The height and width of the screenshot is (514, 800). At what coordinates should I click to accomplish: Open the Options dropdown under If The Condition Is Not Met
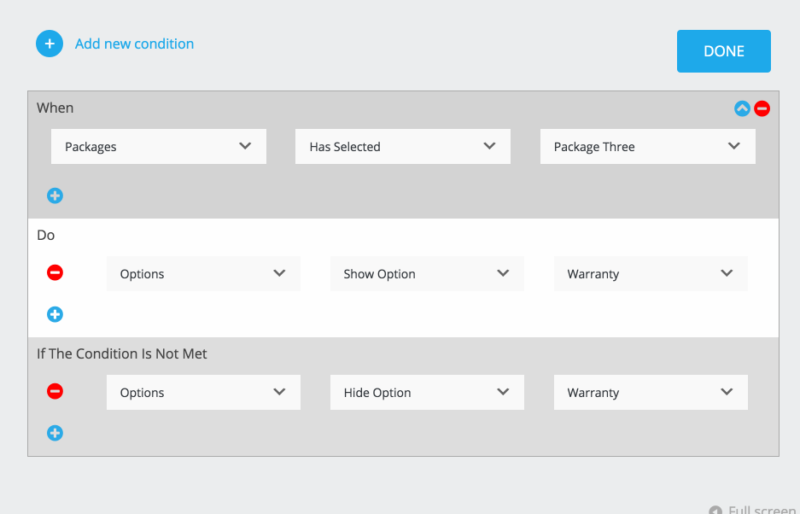[204, 393]
